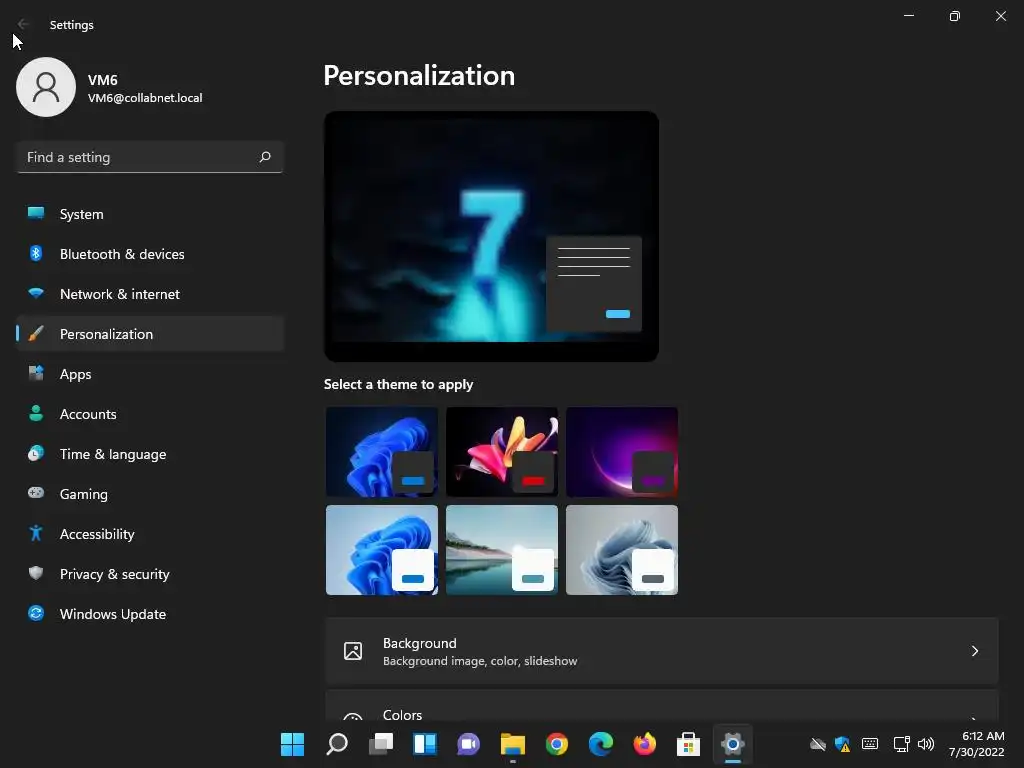
Task: Launch Firefox from the taskbar
Action: 645,744
